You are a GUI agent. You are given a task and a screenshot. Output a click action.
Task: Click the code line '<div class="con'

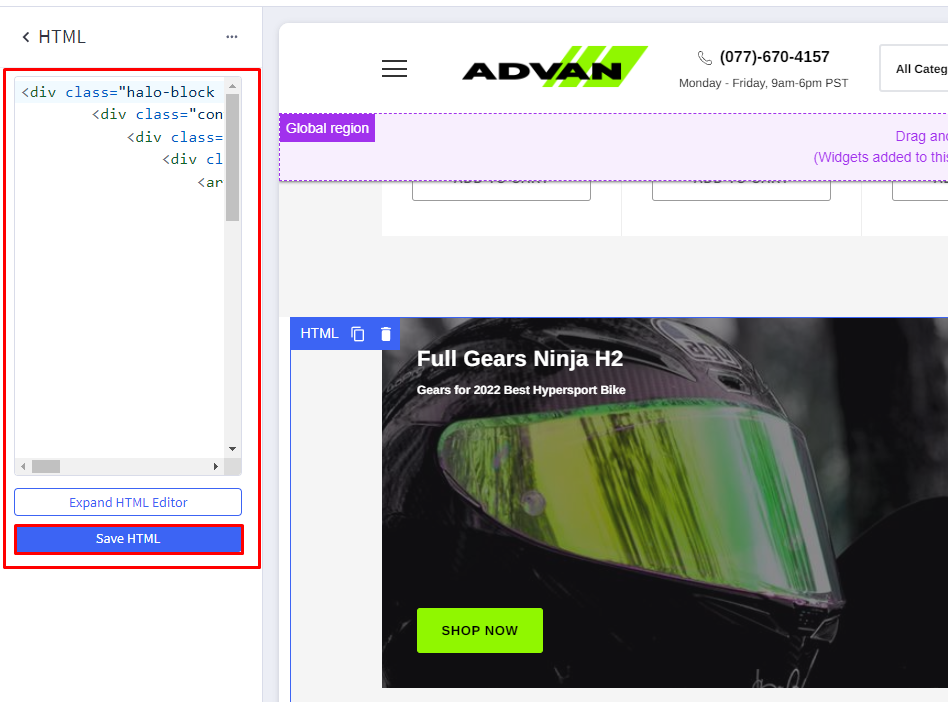point(157,114)
